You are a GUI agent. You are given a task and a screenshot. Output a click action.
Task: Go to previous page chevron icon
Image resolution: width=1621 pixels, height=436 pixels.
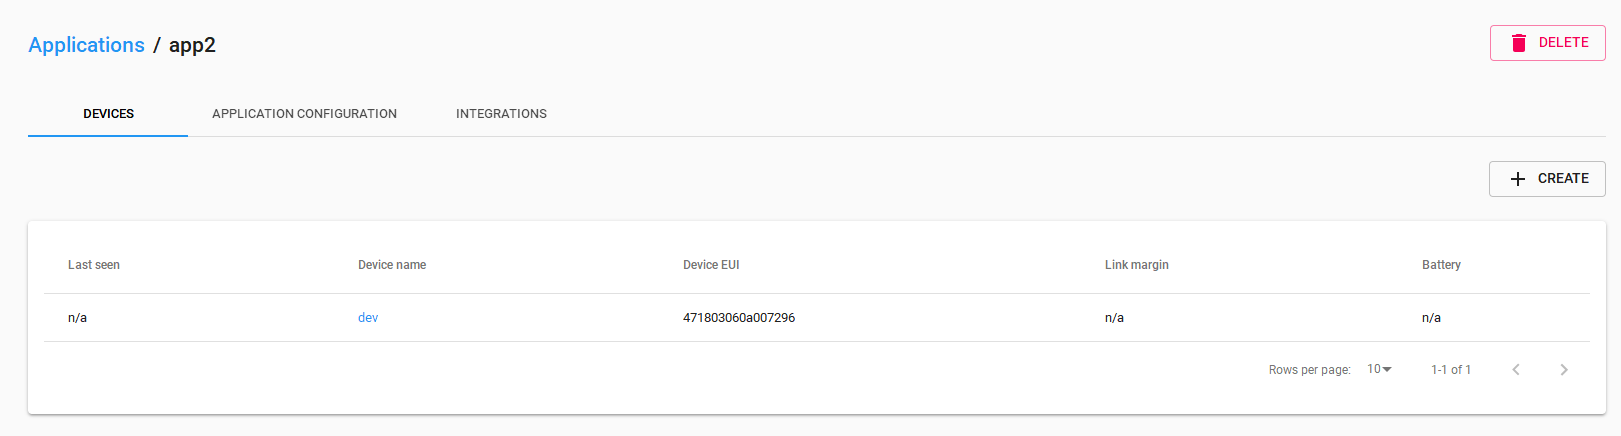[1516, 370]
